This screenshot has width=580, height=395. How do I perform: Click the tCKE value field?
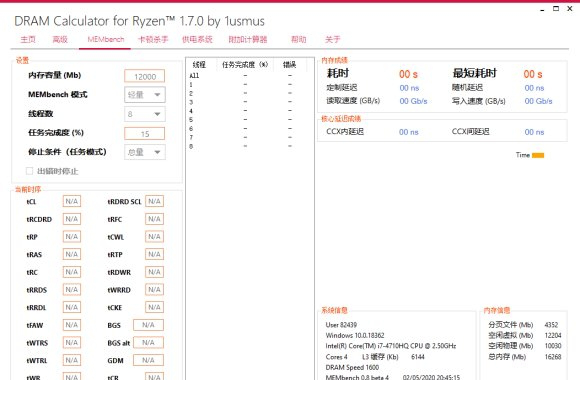pos(154,307)
